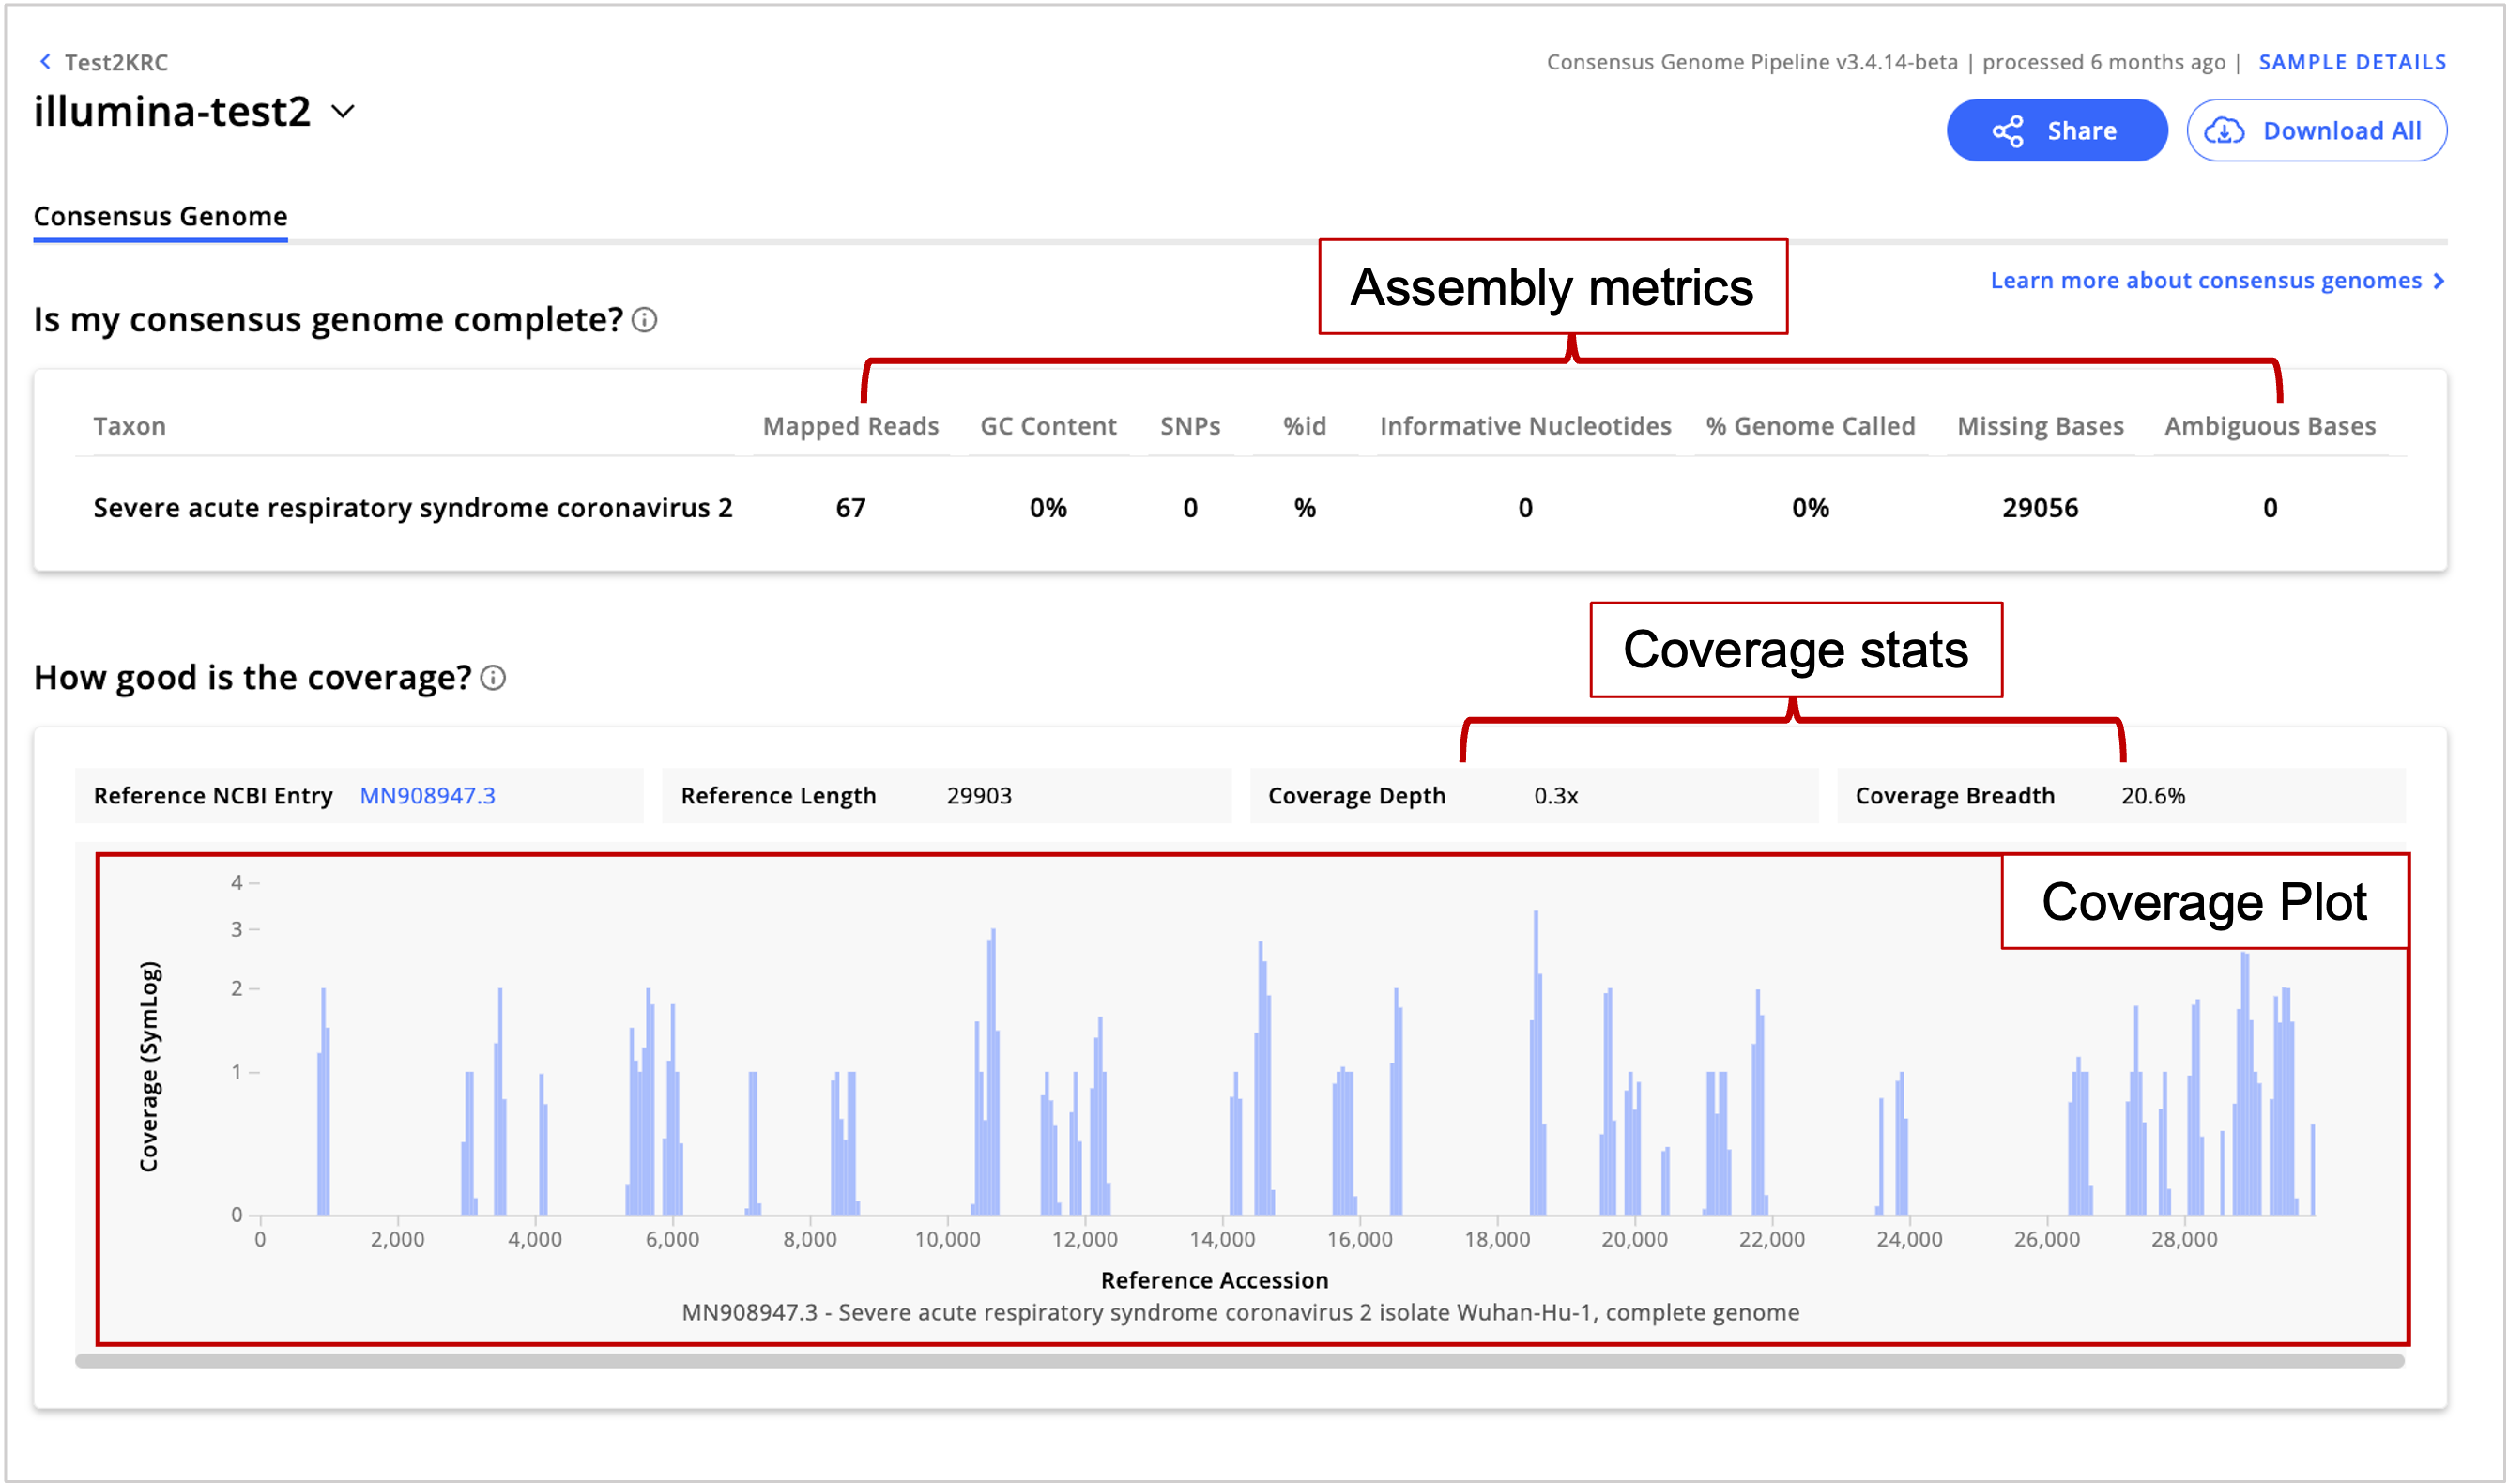Open MN908947.3 NCBI reference entry link
The image size is (2508, 1484).
point(427,796)
